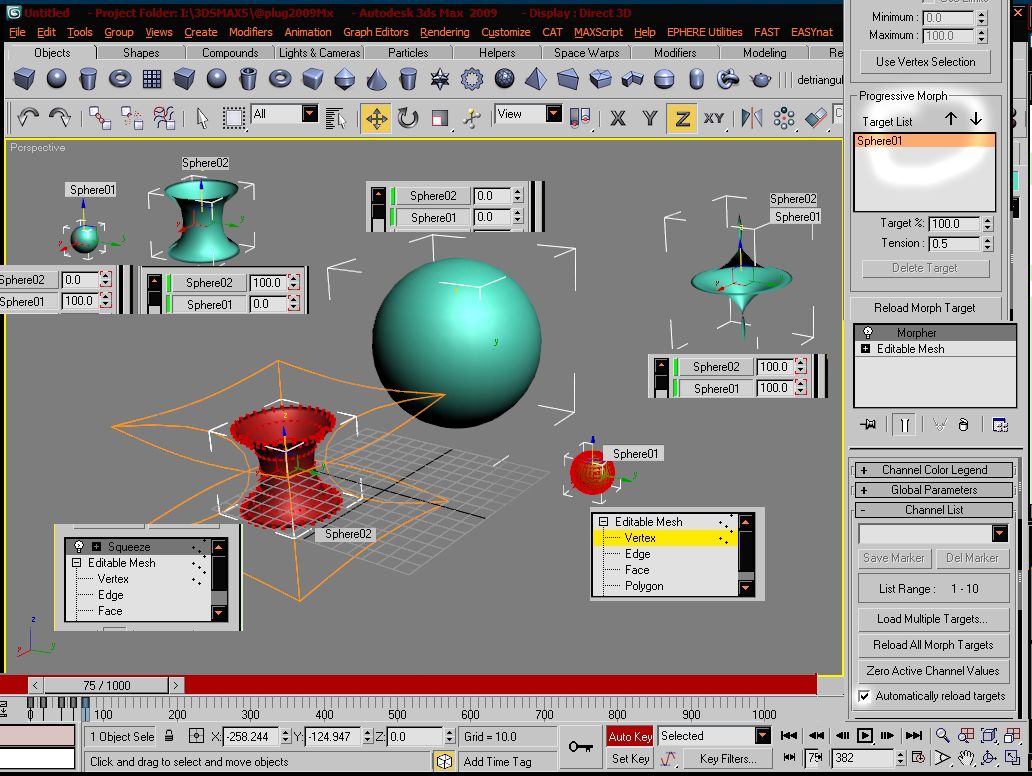1032x776 pixels.
Task: Remove modifier using the trash can icon
Action: (x=964, y=425)
